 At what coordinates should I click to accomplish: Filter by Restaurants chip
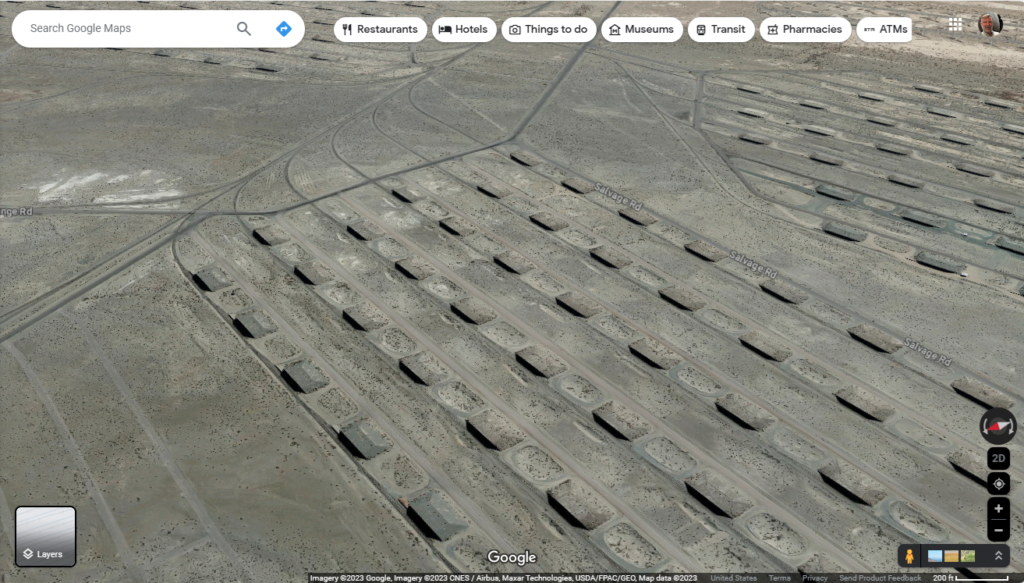(x=380, y=29)
